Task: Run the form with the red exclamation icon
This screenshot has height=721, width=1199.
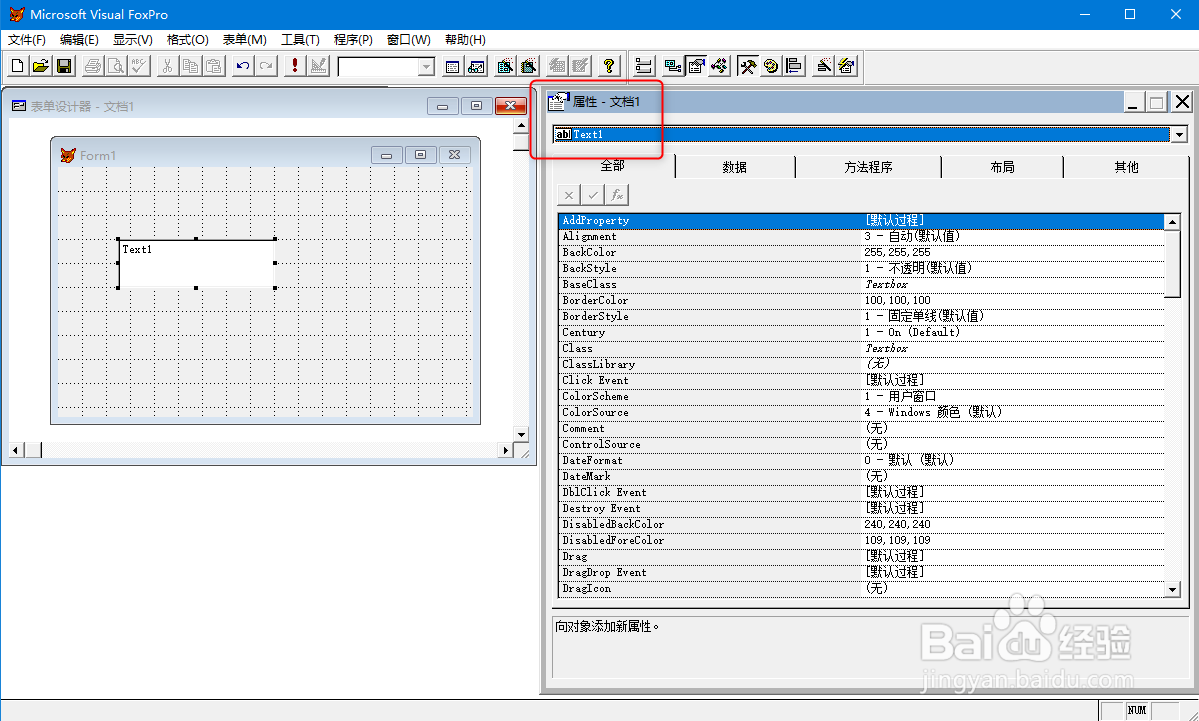Action: pyautogui.click(x=294, y=67)
